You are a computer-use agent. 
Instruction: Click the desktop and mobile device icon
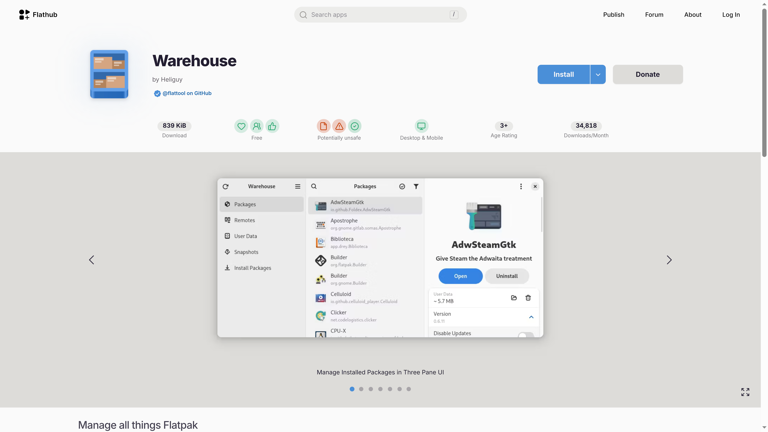pyautogui.click(x=421, y=126)
